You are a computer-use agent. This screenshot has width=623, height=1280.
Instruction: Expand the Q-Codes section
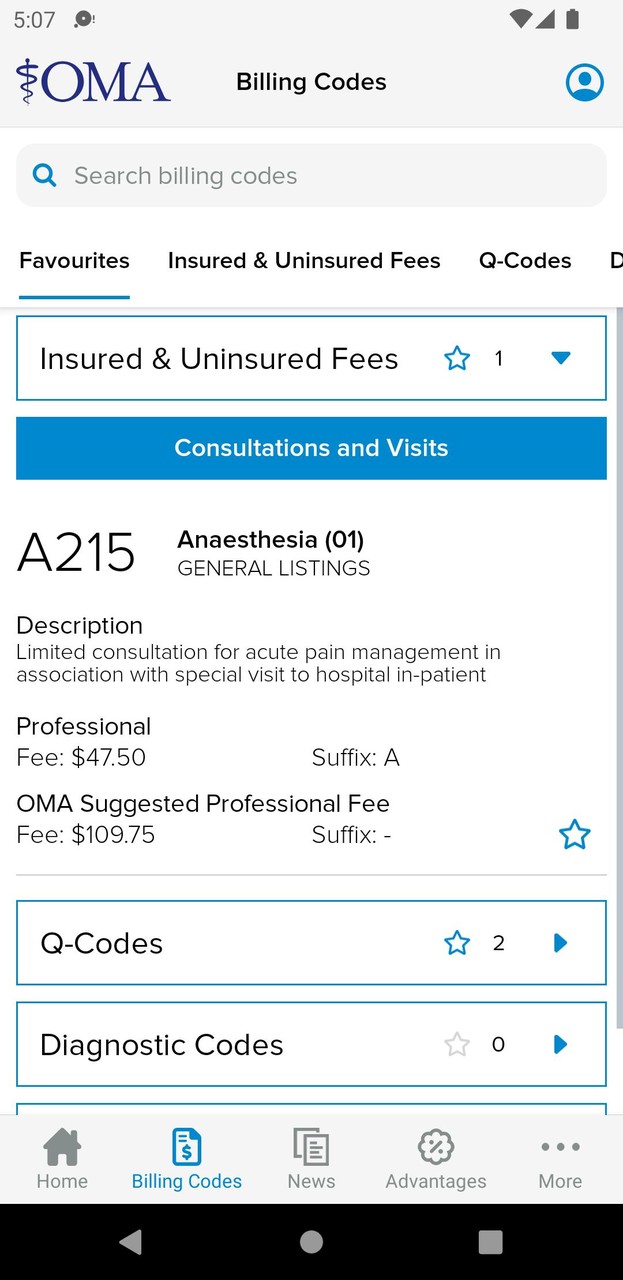point(559,943)
